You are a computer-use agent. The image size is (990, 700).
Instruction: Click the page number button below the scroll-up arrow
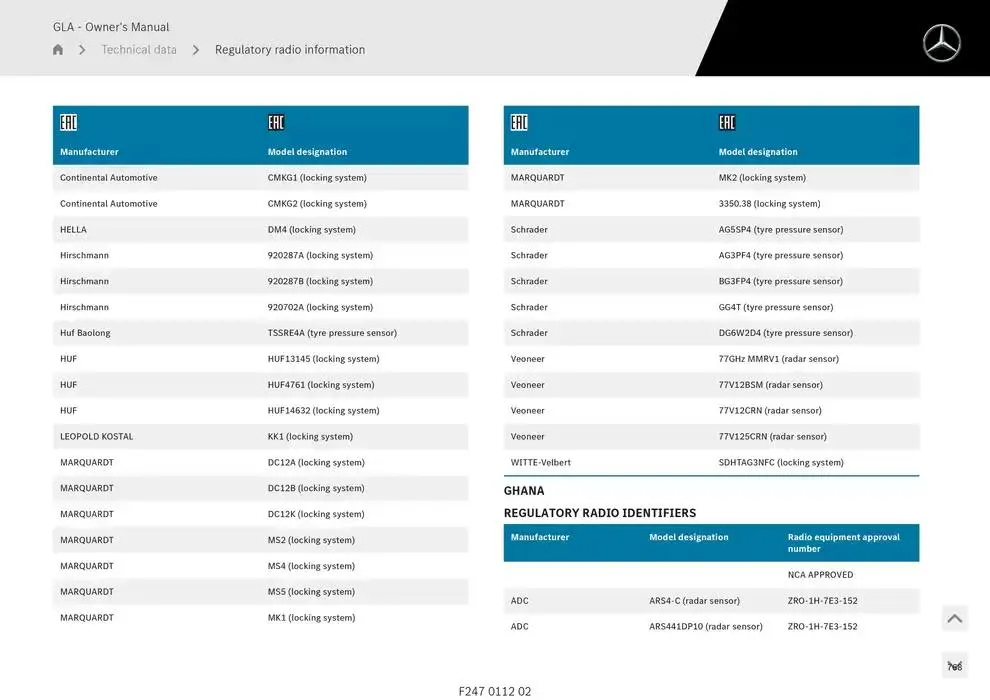954,666
